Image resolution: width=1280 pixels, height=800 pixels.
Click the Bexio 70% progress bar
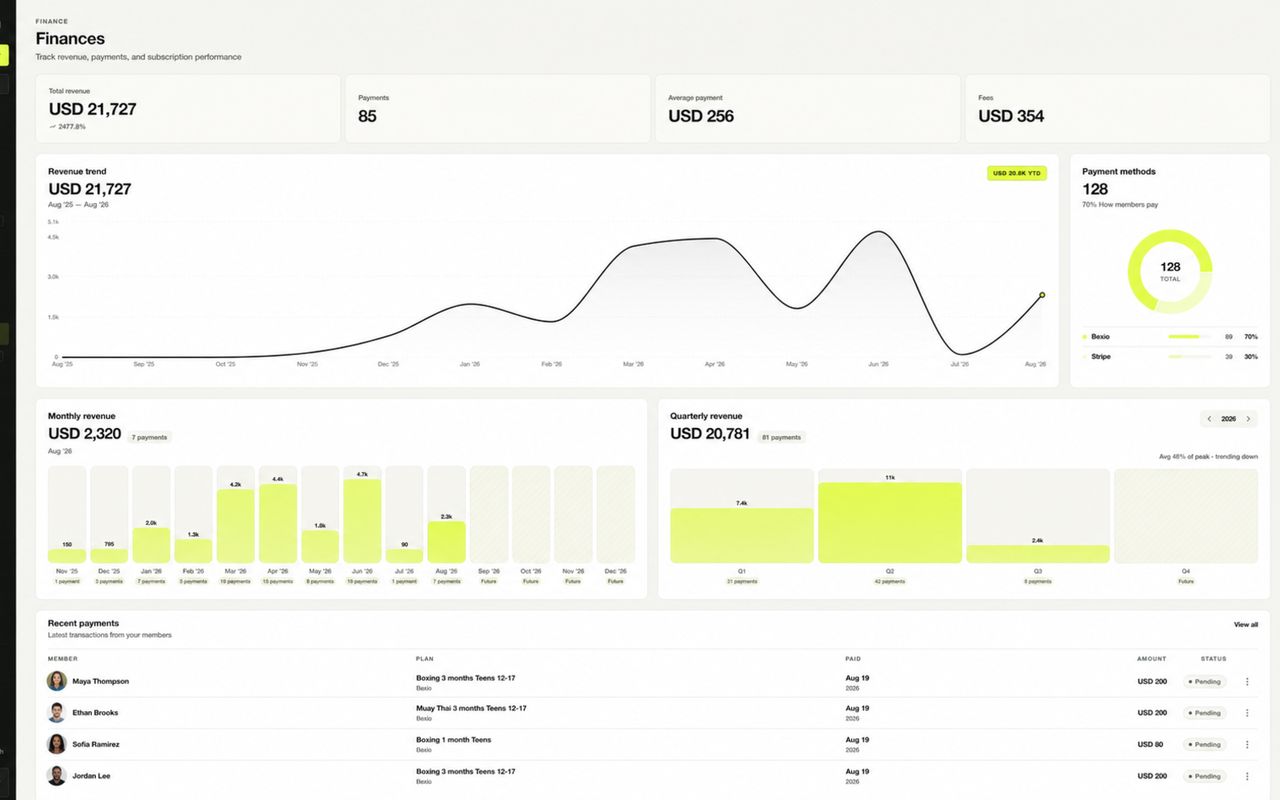pyautogui.click(x=1189, y=337)
